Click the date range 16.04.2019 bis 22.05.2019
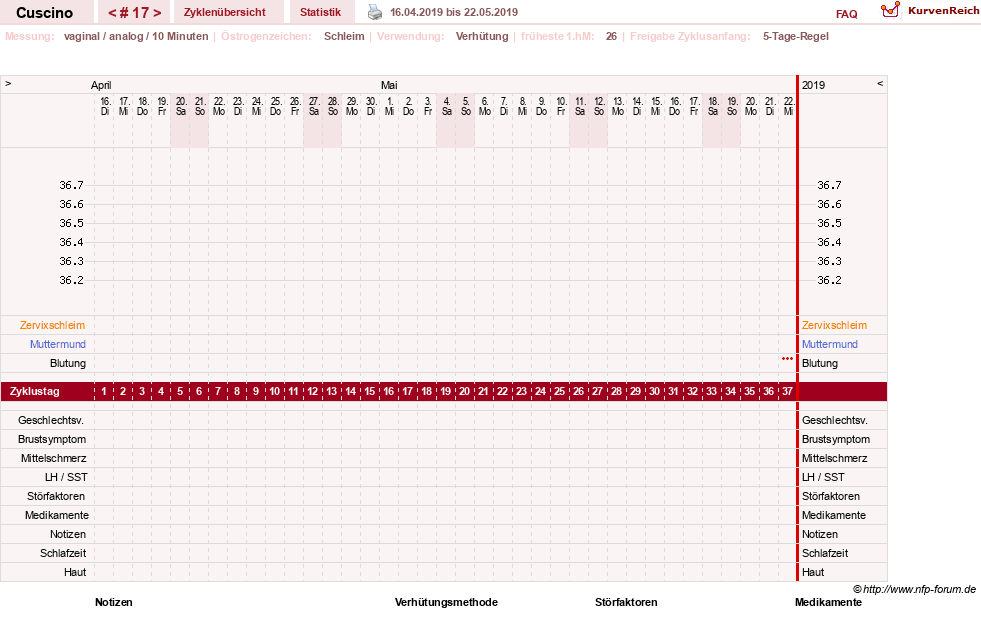981x641 pixels. coord(454,12)
